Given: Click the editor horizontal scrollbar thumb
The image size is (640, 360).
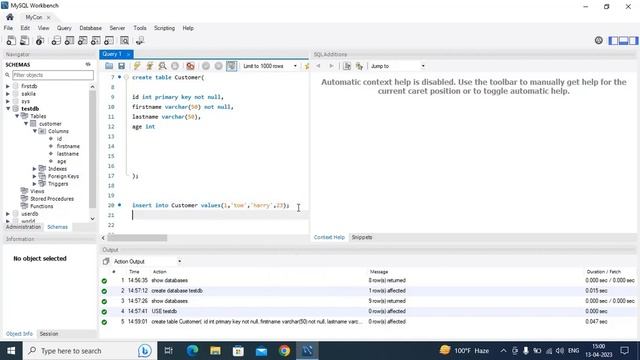Looking at the screenshot, I should click(137, 238).
